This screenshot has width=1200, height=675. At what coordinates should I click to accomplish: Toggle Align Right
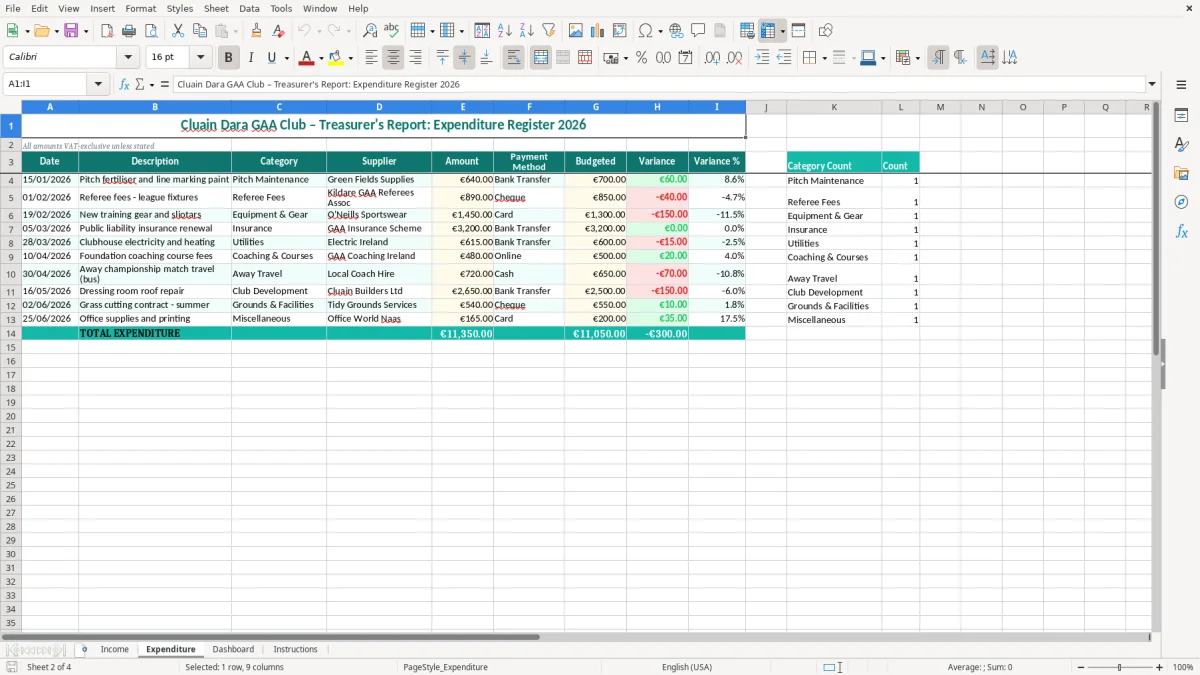coord(416,58)
